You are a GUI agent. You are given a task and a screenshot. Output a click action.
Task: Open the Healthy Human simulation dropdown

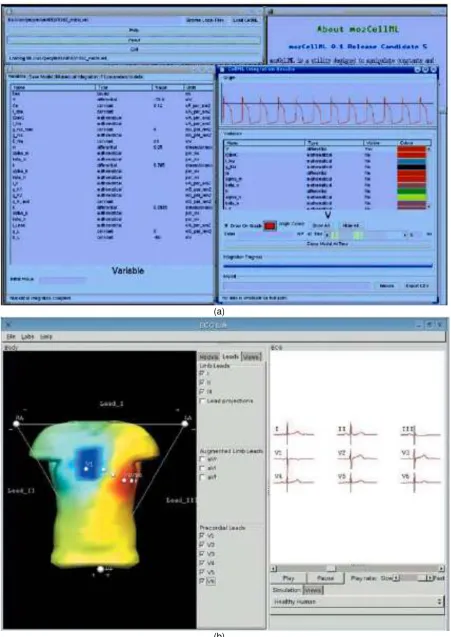(357, 602)
